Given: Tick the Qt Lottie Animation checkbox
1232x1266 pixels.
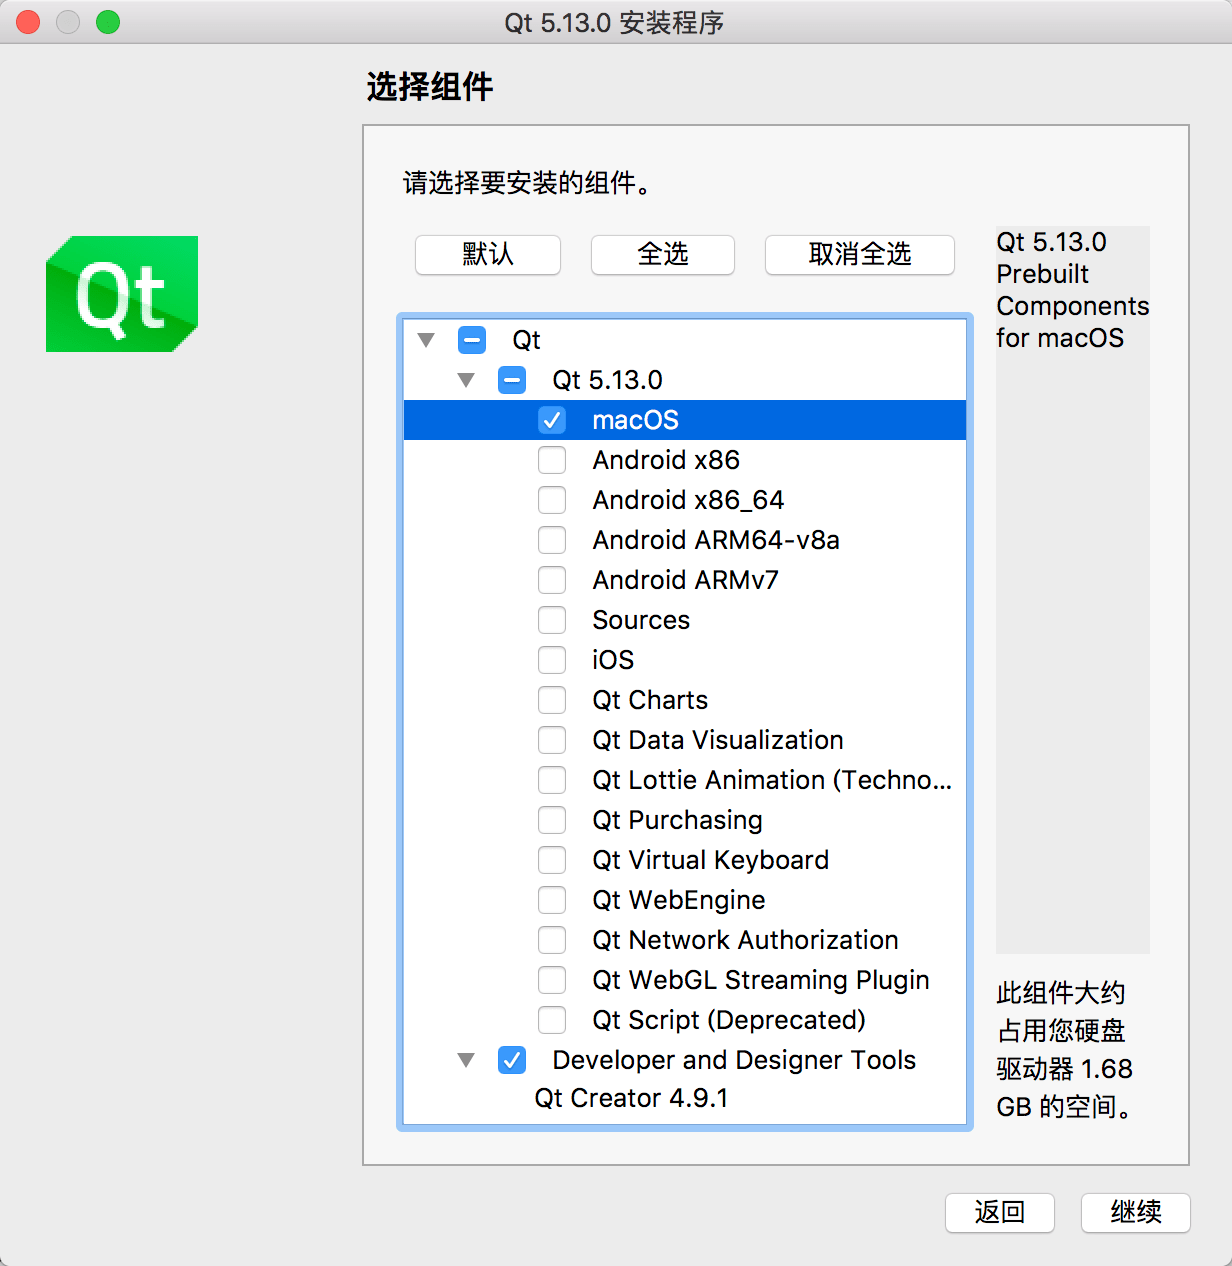Looking at the screenshot, I should 552,780.
